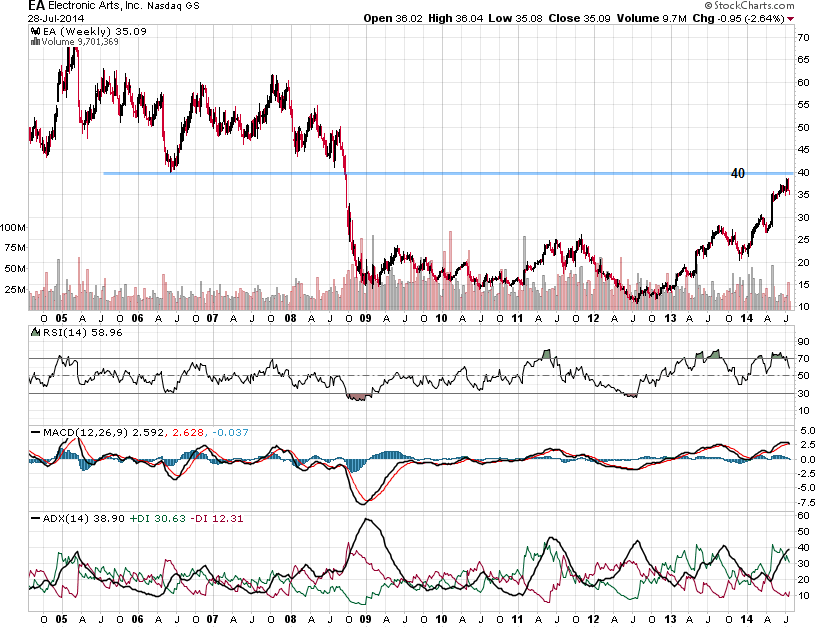This screenshot has width=815, height=627.
Task: Click the 45 price axis label
Action: [803, 150]
